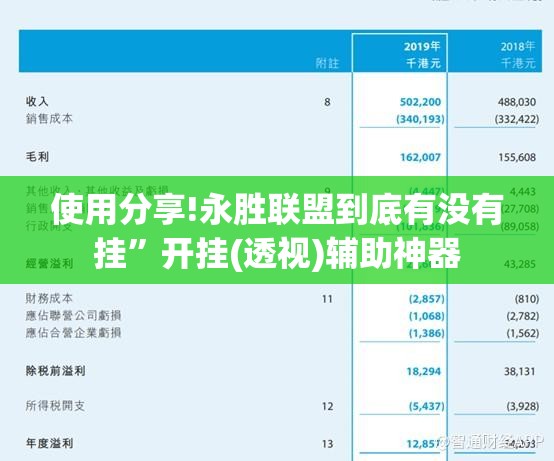Click the 除稅前溢利 row label

(x=55, y=371)
